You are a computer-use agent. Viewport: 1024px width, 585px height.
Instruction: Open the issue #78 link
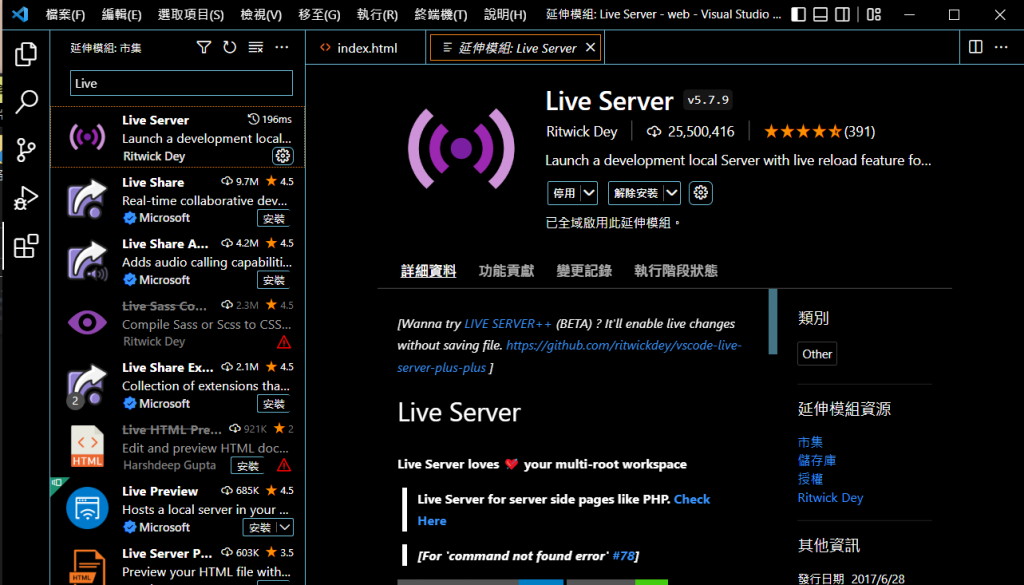(623, 556)
